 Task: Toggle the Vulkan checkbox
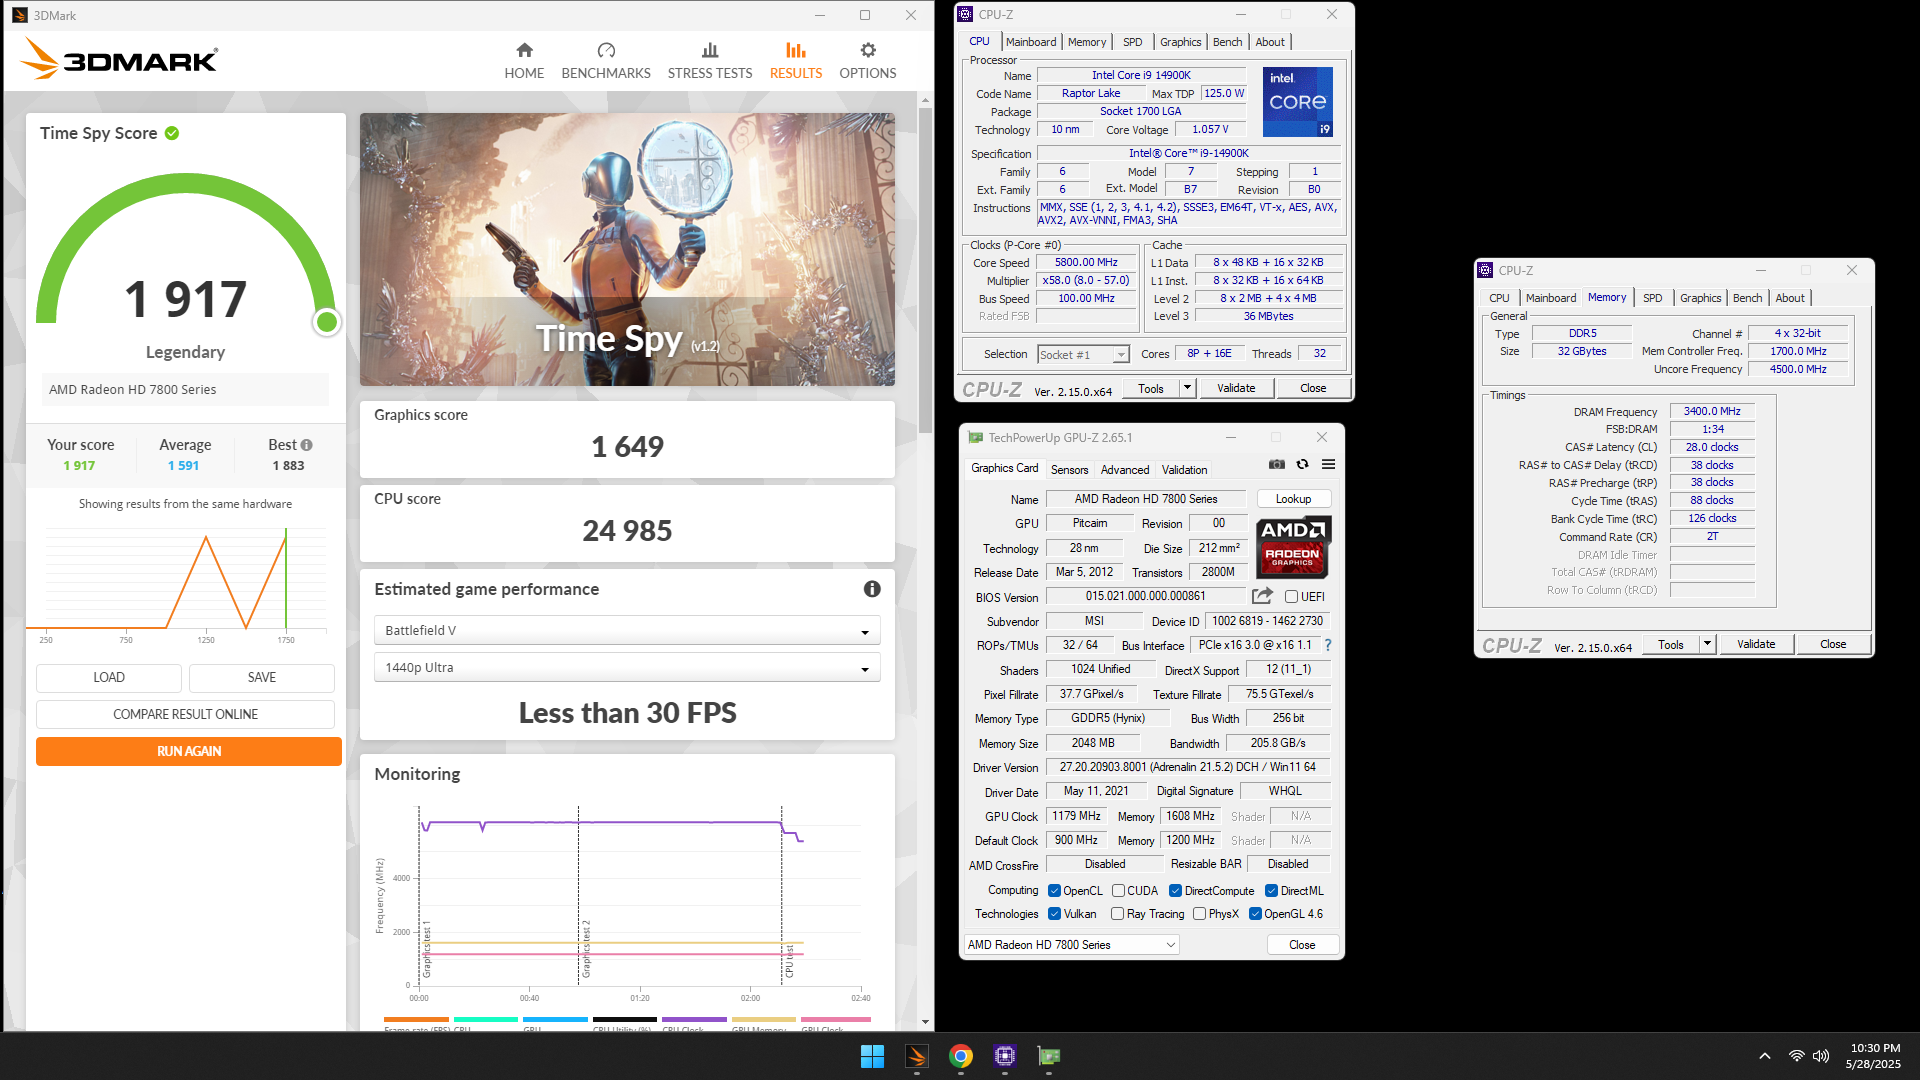click(x=1054, y=914)
